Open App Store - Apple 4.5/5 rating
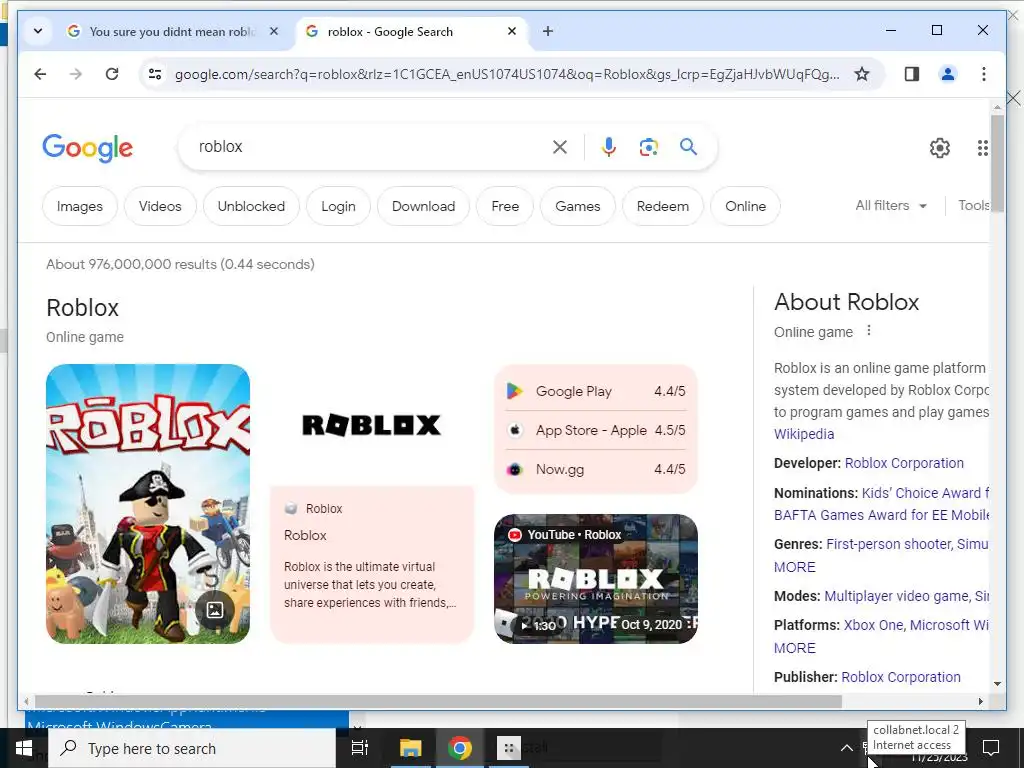Screen dimensions: 1024x768 [596, 430]
